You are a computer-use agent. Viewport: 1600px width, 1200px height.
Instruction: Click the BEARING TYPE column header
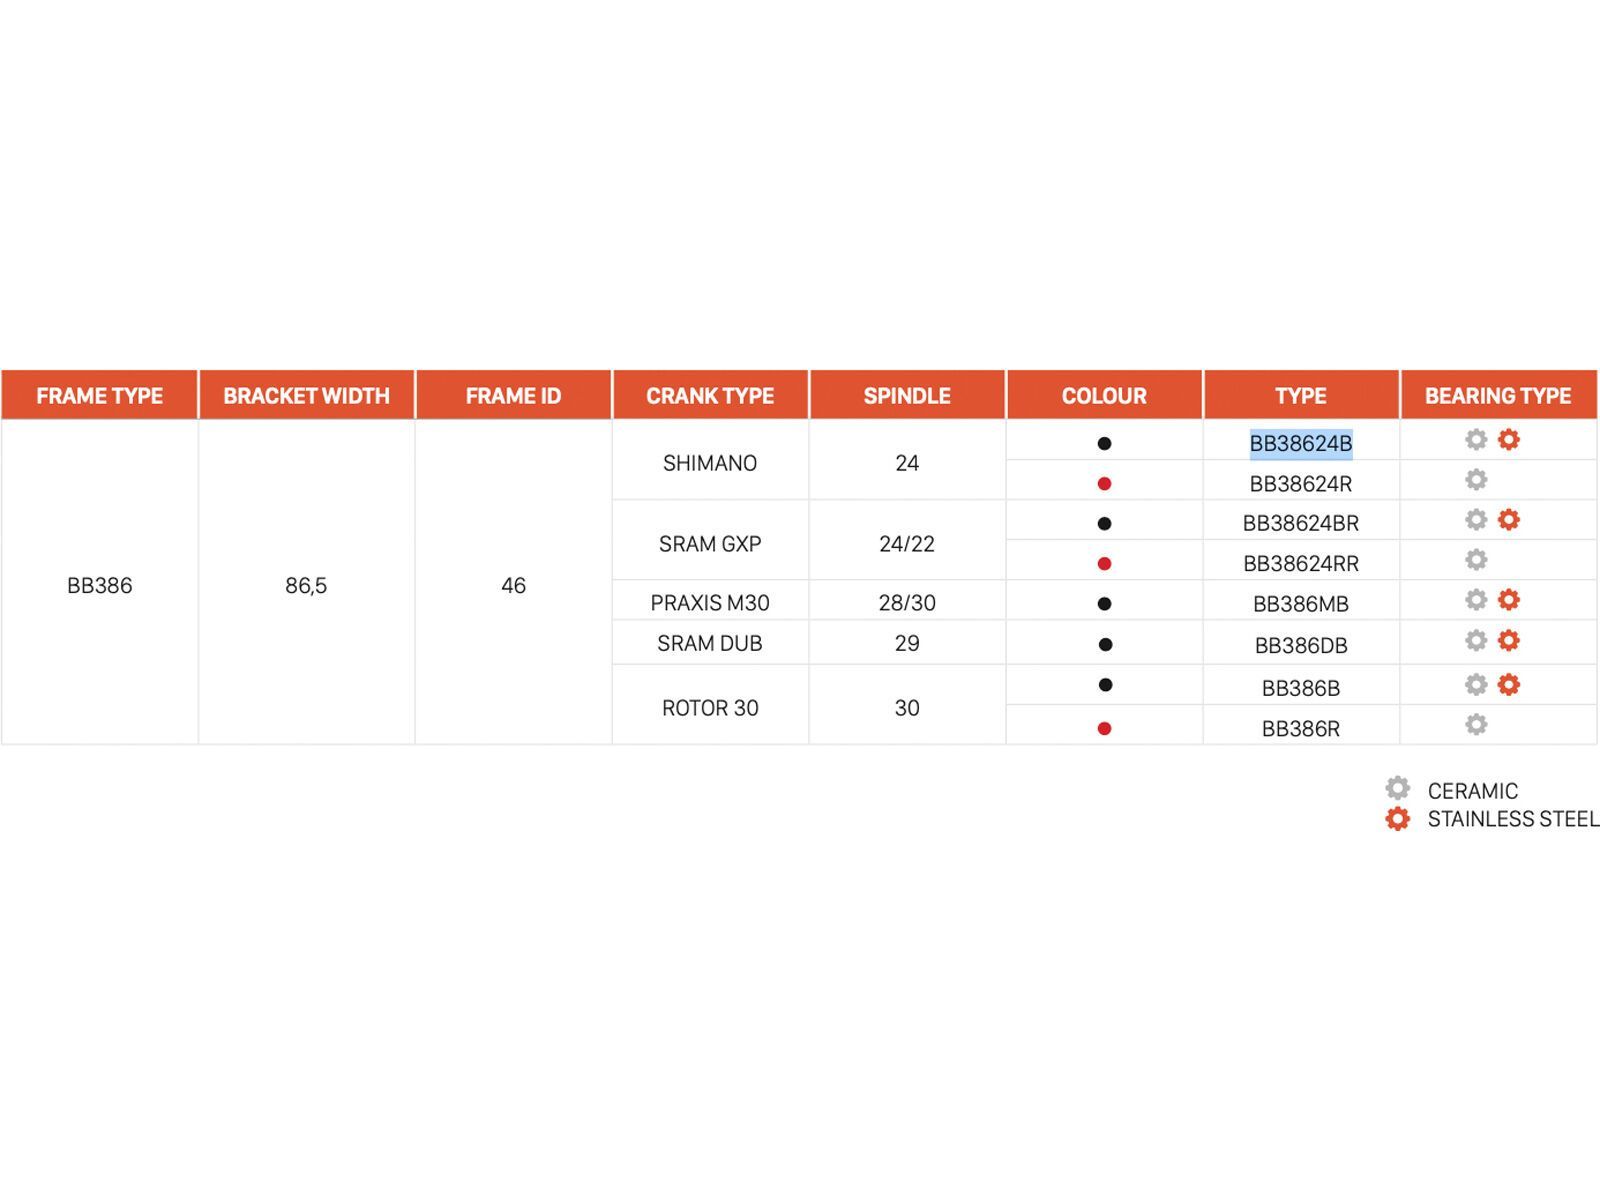pos(1497,396)
